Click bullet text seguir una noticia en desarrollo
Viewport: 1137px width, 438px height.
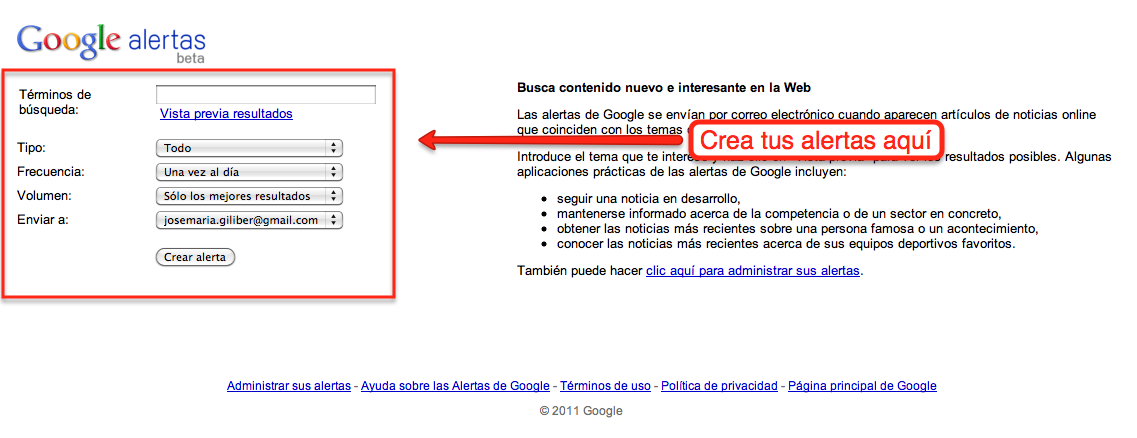click(x=648, y=198)
